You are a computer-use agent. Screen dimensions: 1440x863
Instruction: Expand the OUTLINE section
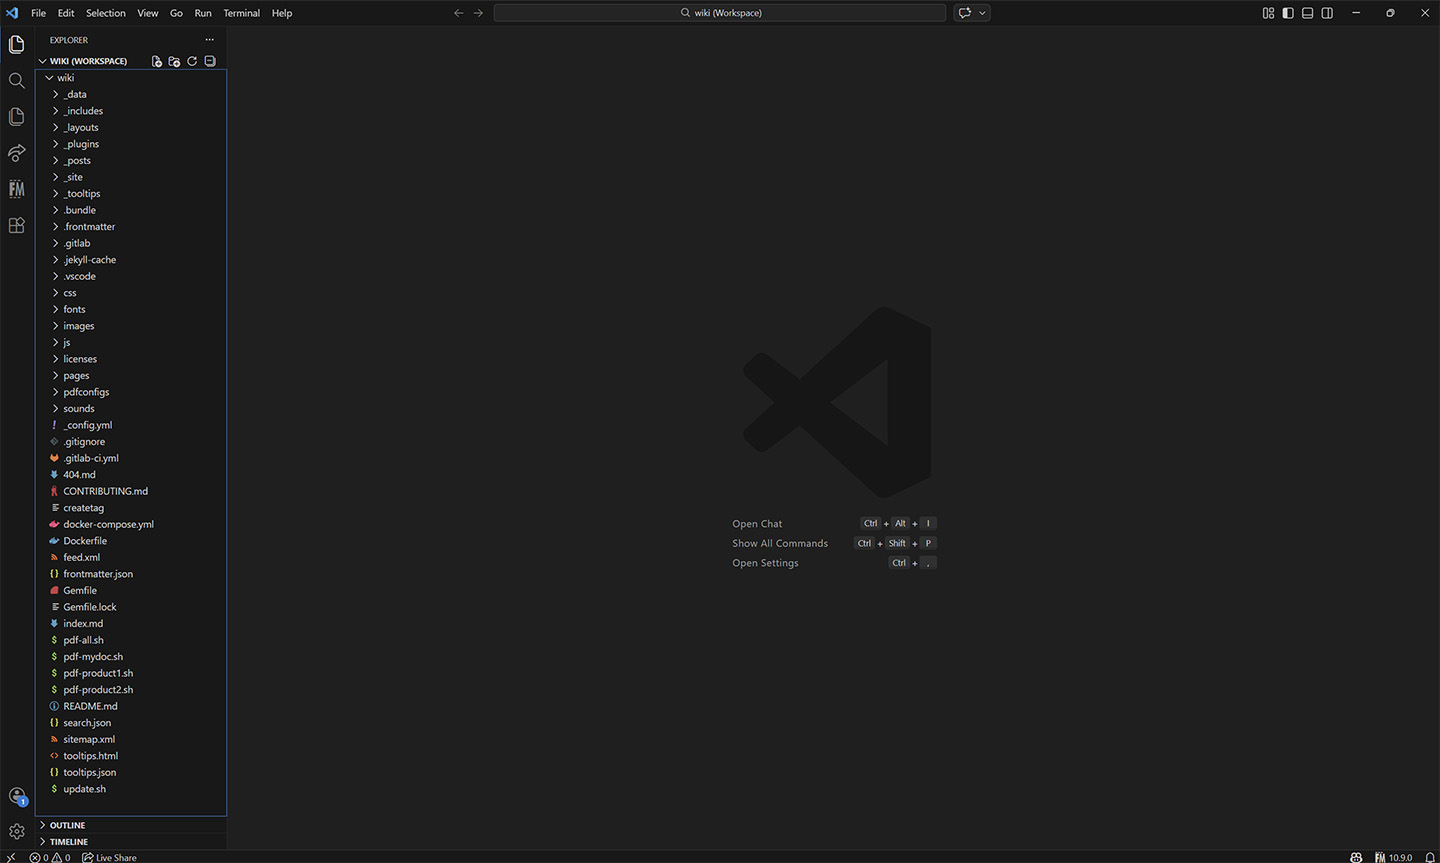[132, 825]
